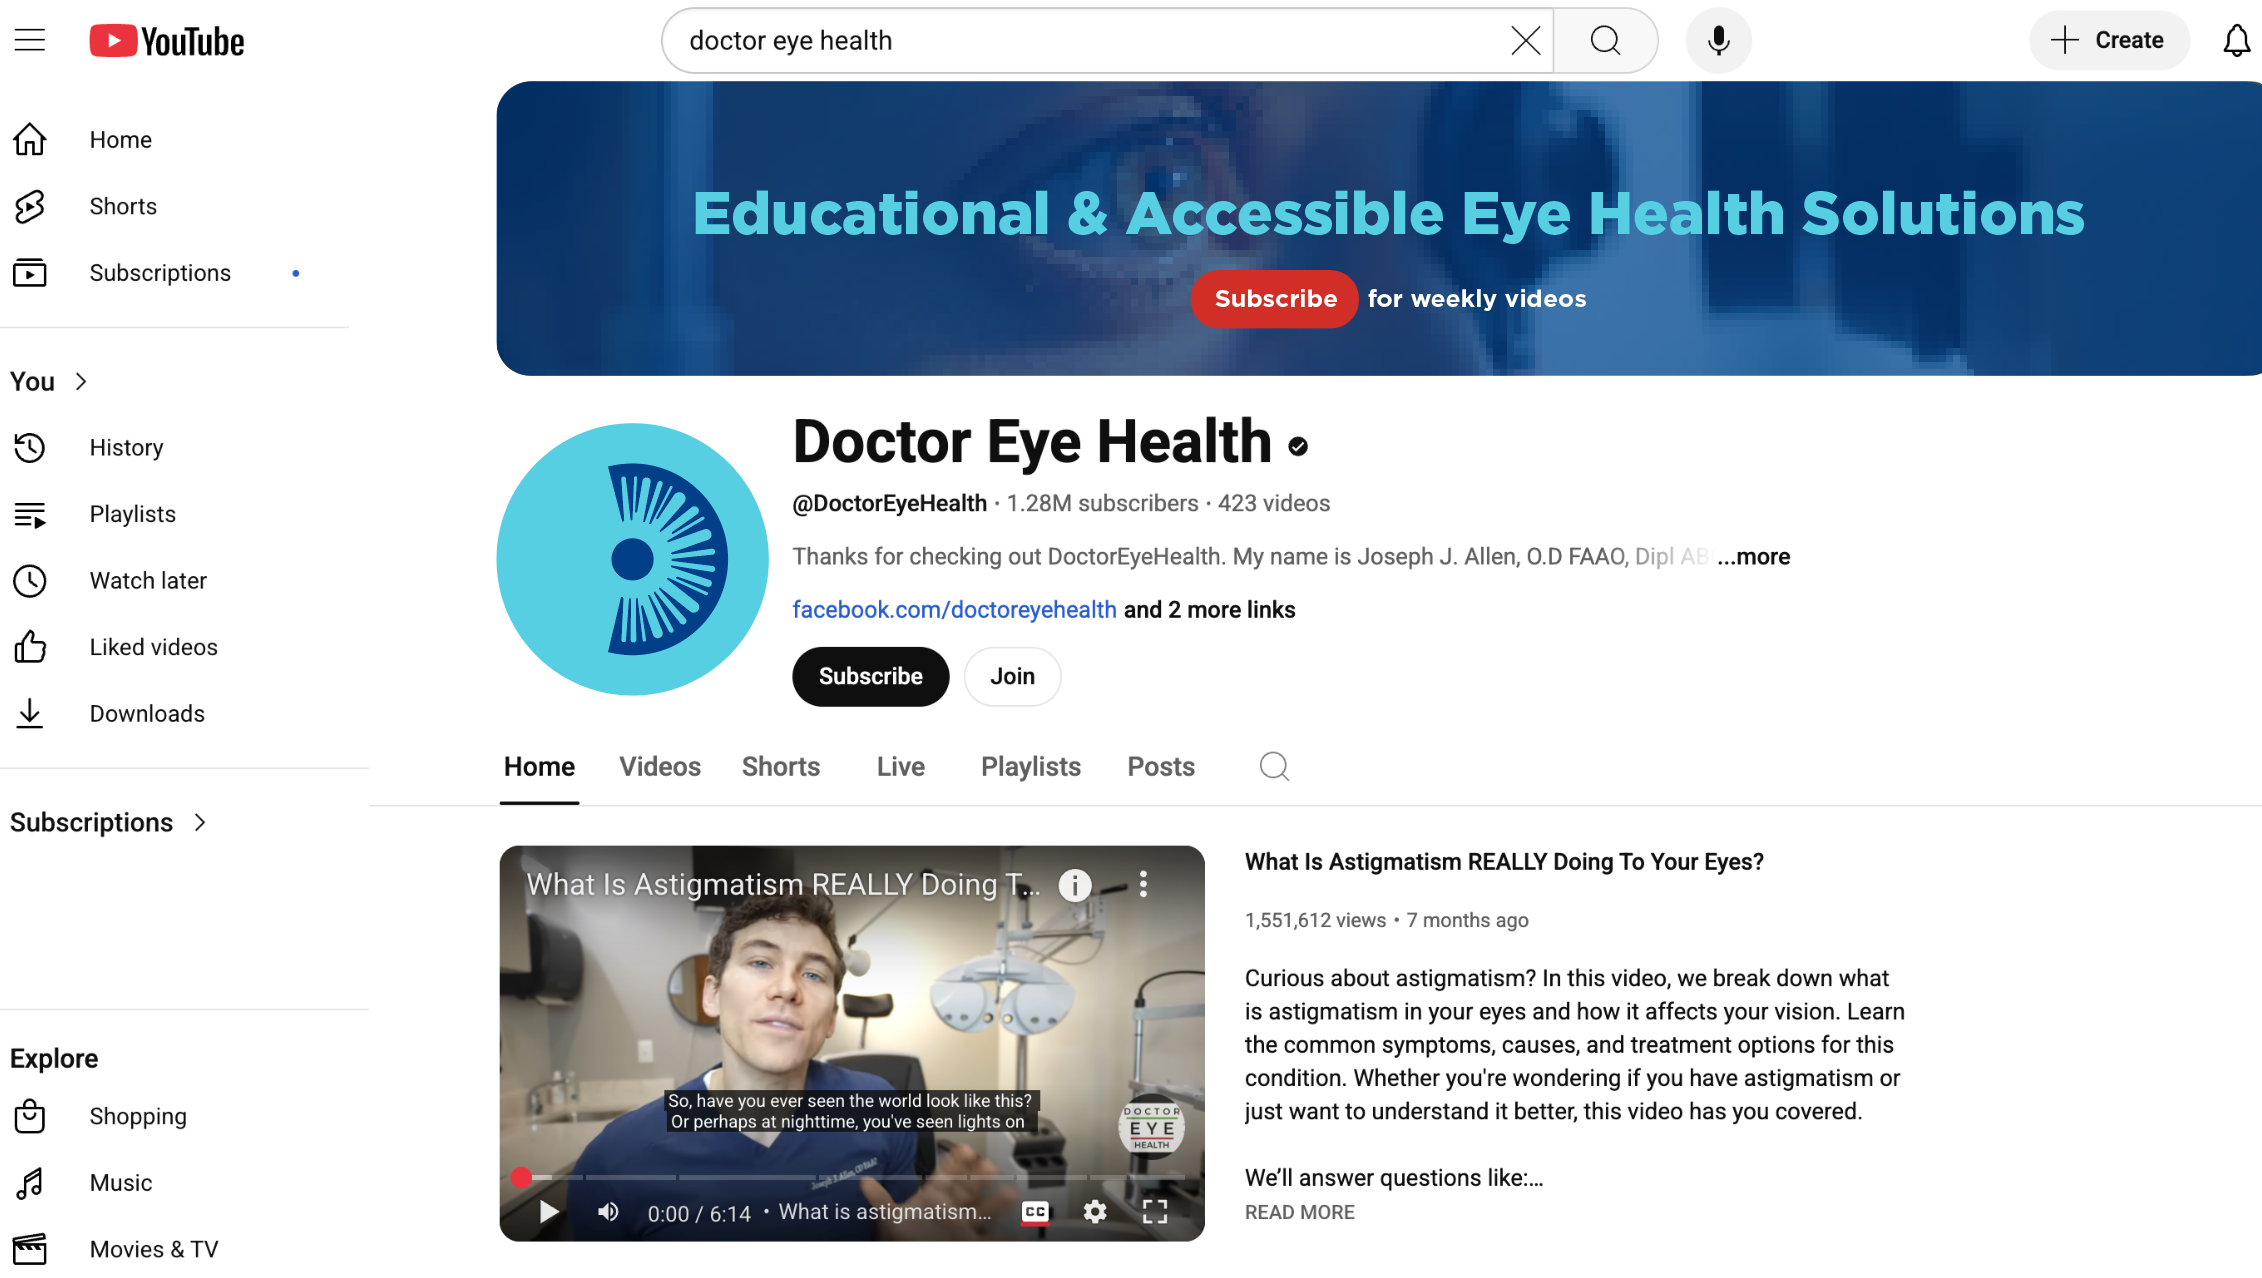Screen dimensions: 2262x1278
Task: Select the channel Home tab
Action: click(539, 767)
